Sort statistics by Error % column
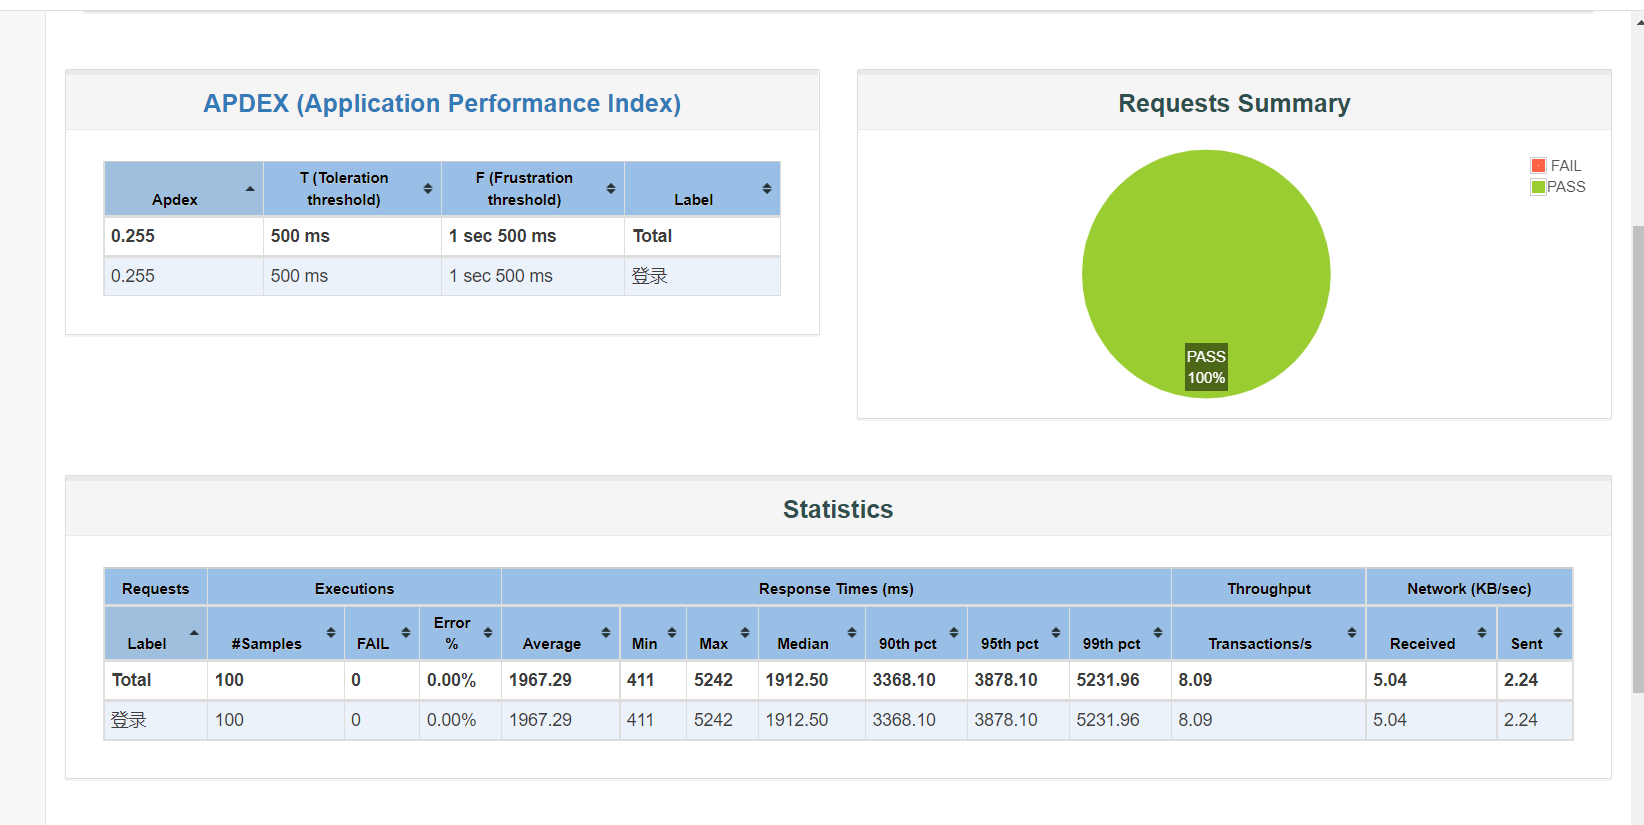The image size is (1644, 825). click(460, 633)
